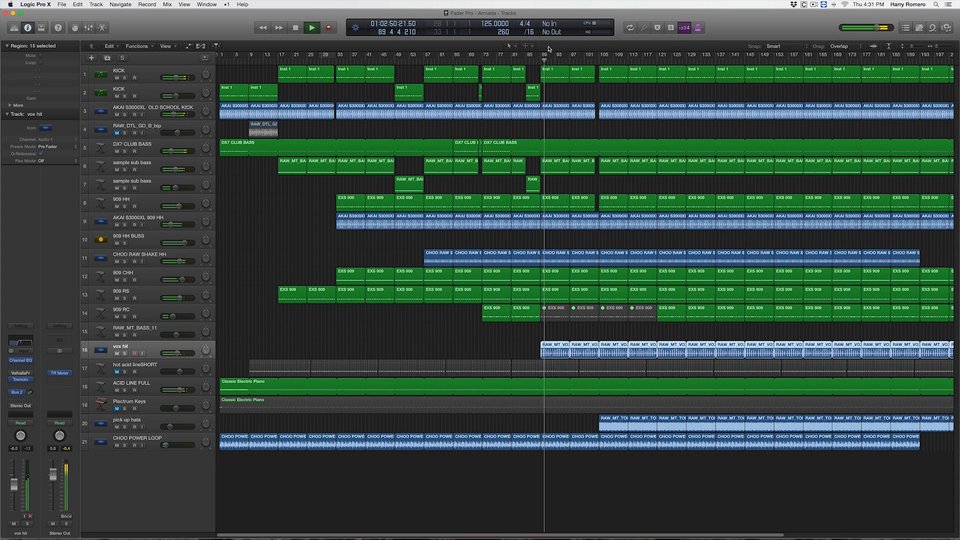Image resolution: width=960 pixels, height=540 pixels.
Task: Open Quick Help question mark button
Action: click(58, 28)
